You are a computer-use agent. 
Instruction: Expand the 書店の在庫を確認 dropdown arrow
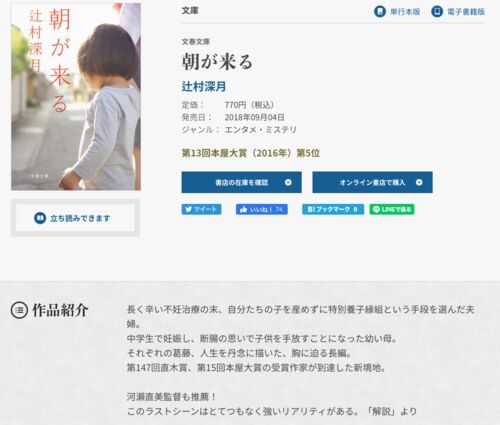(x=288, y=182)
